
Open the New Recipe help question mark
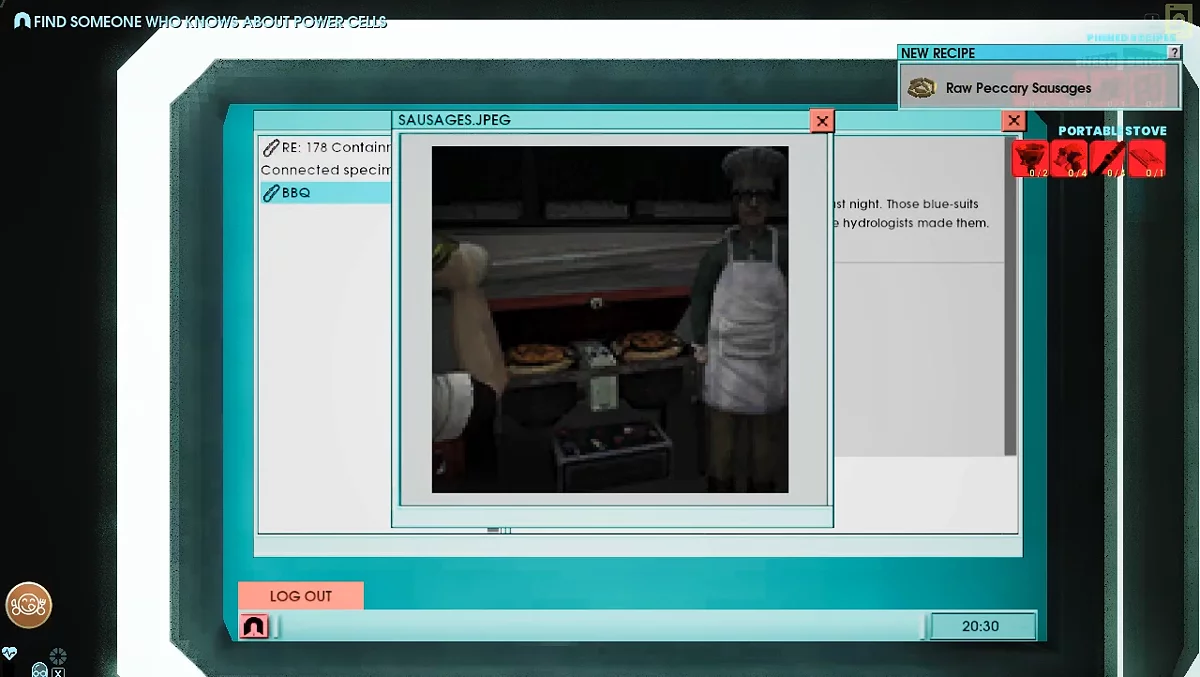[x=1174, y=53]
